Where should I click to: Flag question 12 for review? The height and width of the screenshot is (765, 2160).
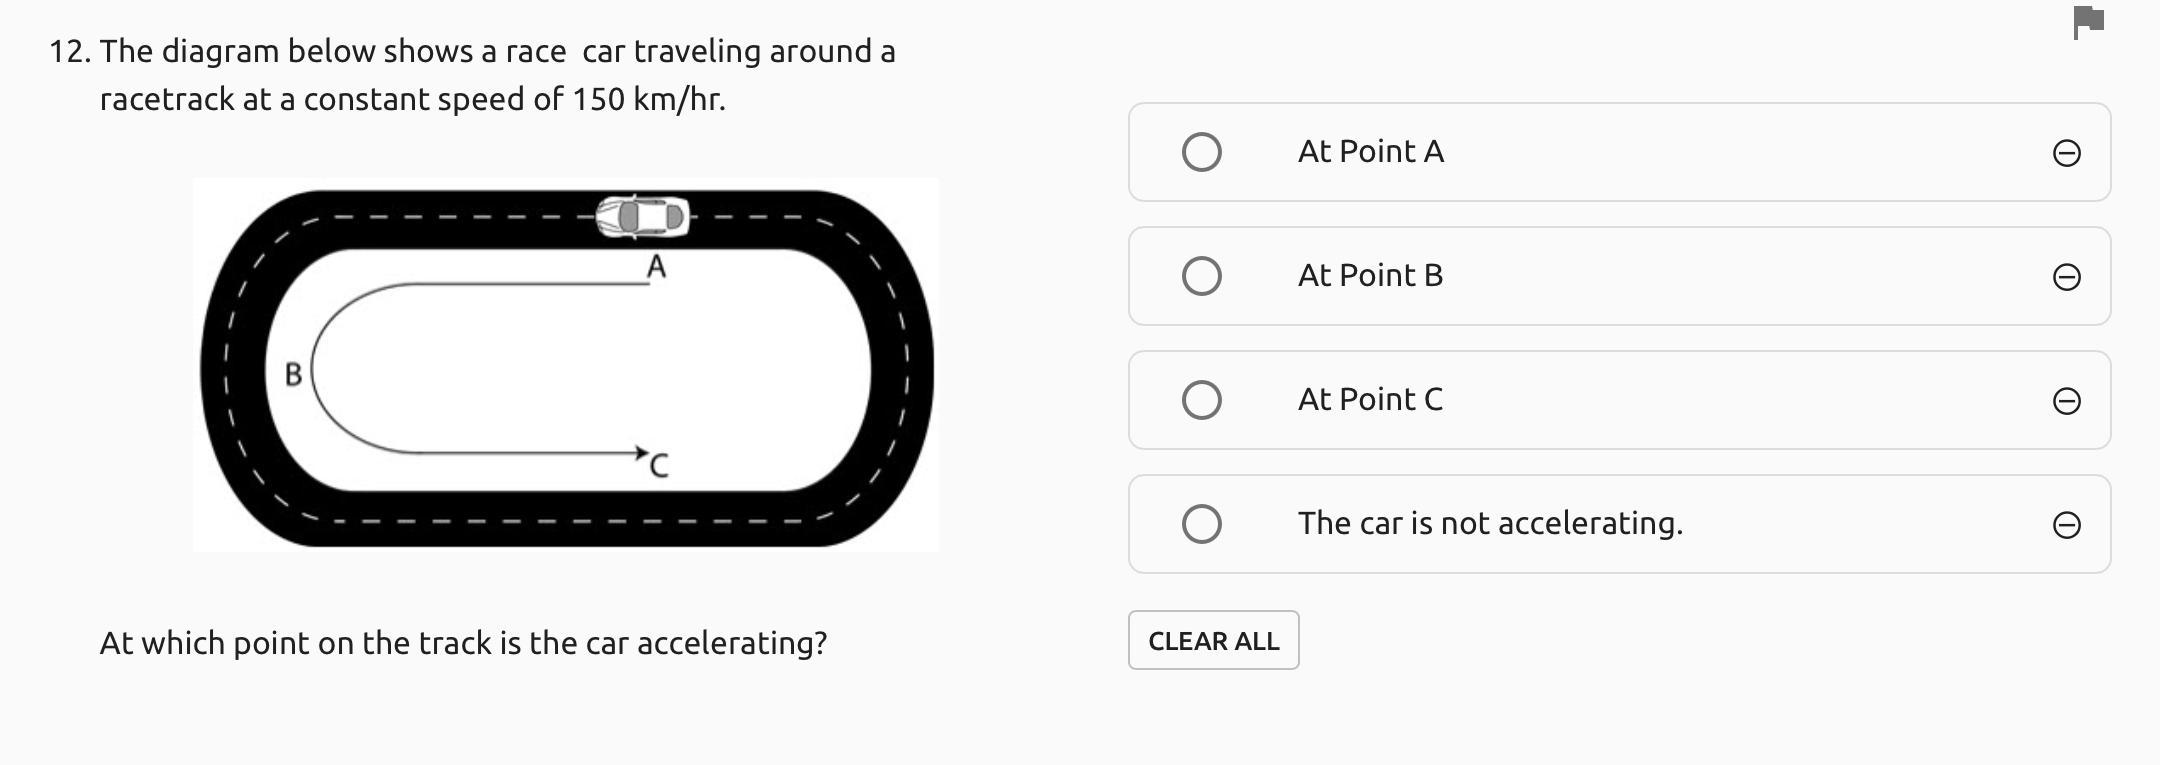coord(2089,22)
